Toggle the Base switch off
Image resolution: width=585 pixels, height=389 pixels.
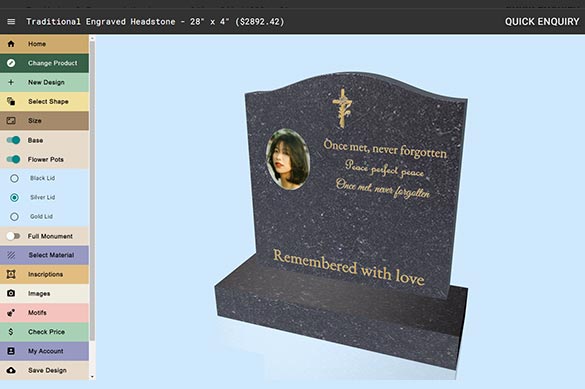tap(13, 140)
